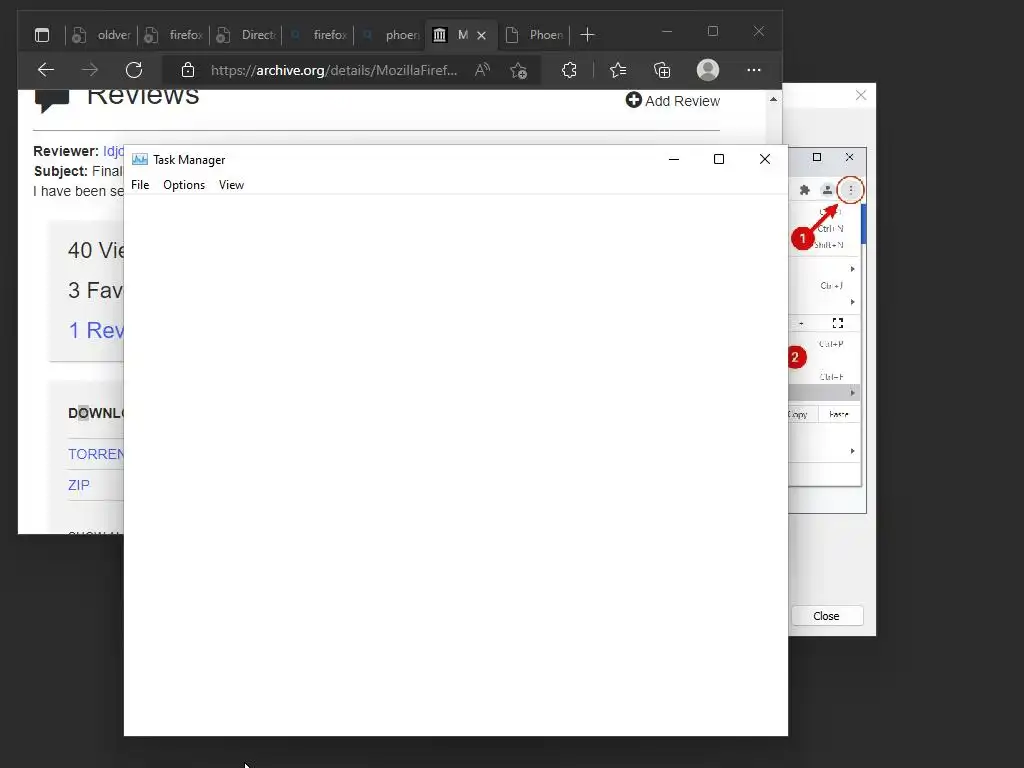Close the active archive.org tab
This screenshot has width=1024, height=768.
click(481, 35)
